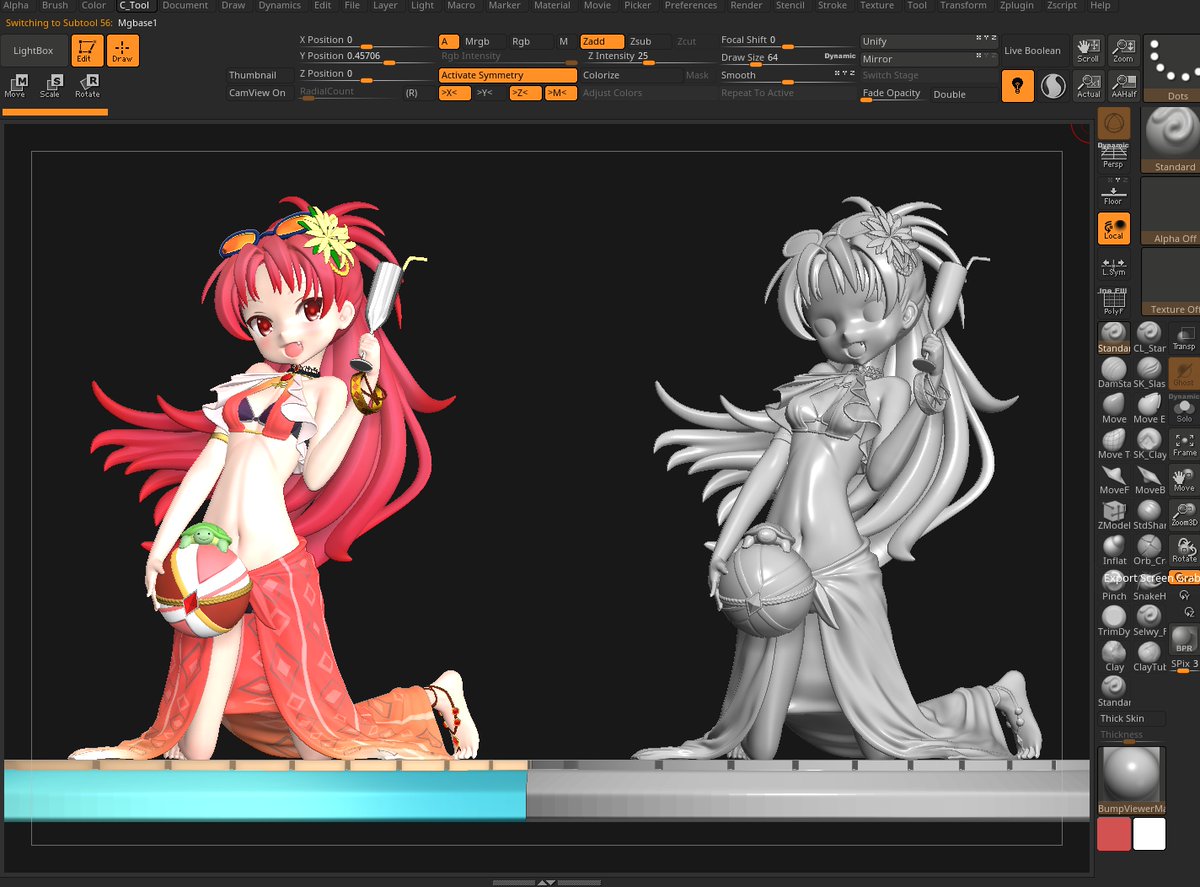Viewport: 1200px width, 887px height.
Task: Click the Scroll document icon
Action: [x=1088, y=51]
